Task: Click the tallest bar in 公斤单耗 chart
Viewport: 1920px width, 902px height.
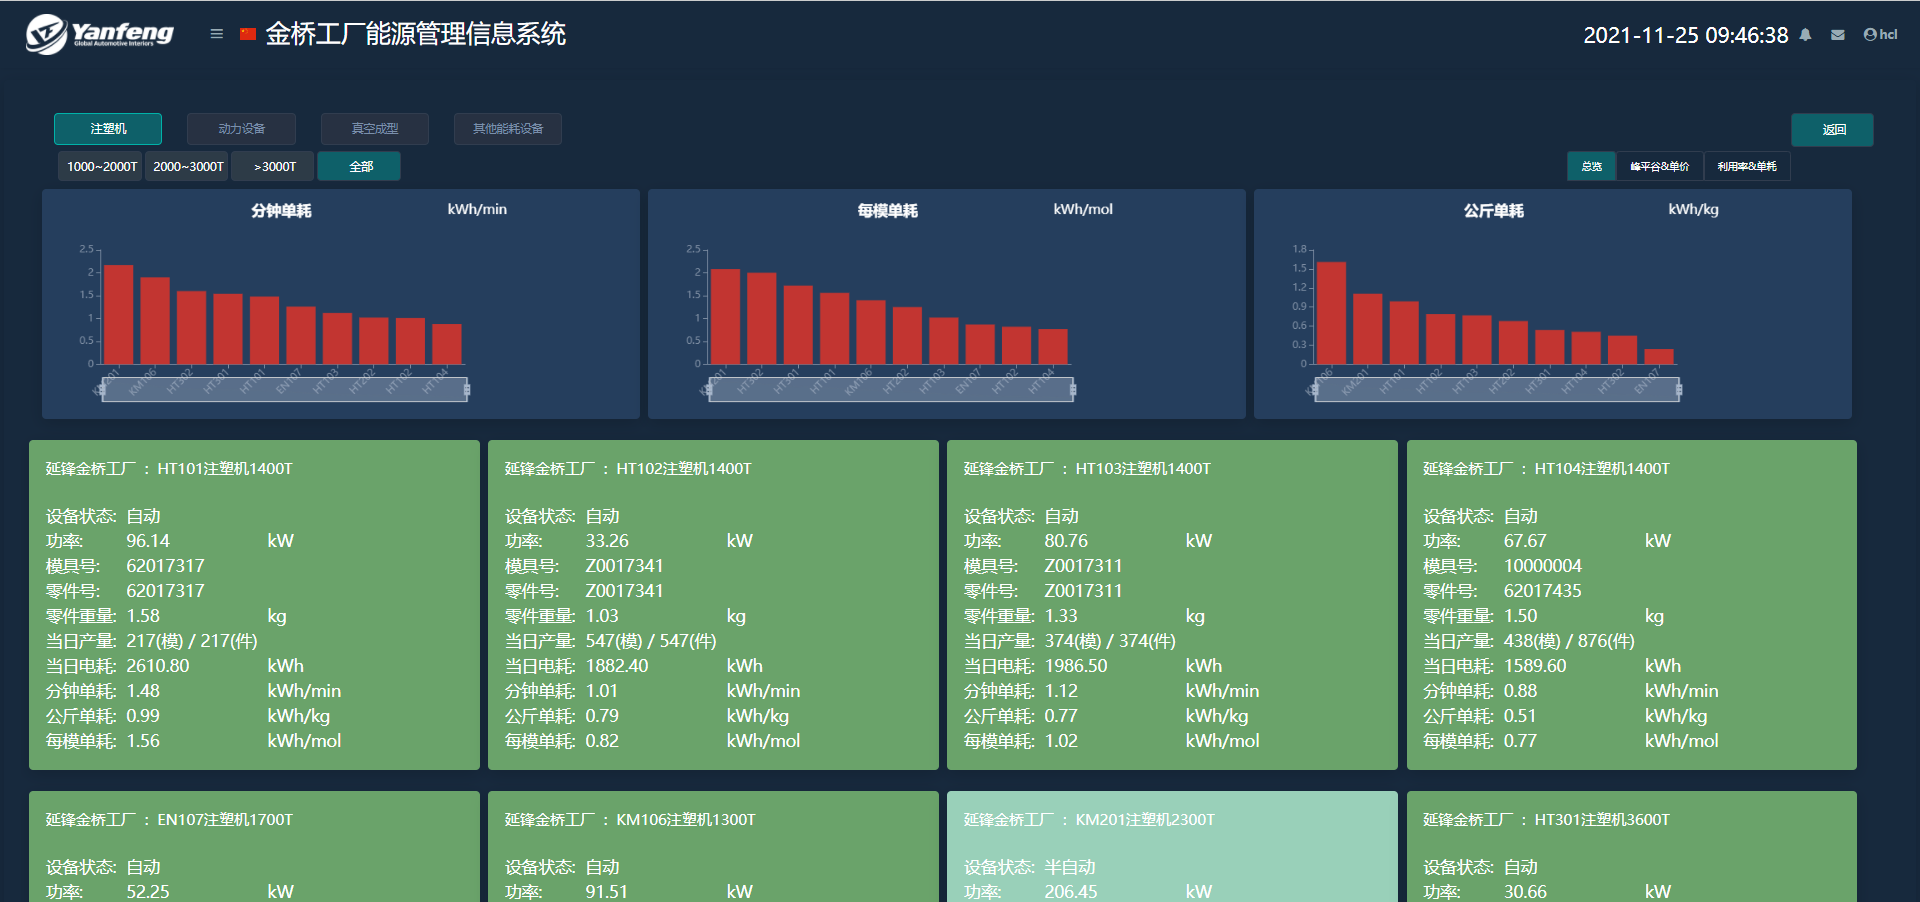Action: 1331,313
